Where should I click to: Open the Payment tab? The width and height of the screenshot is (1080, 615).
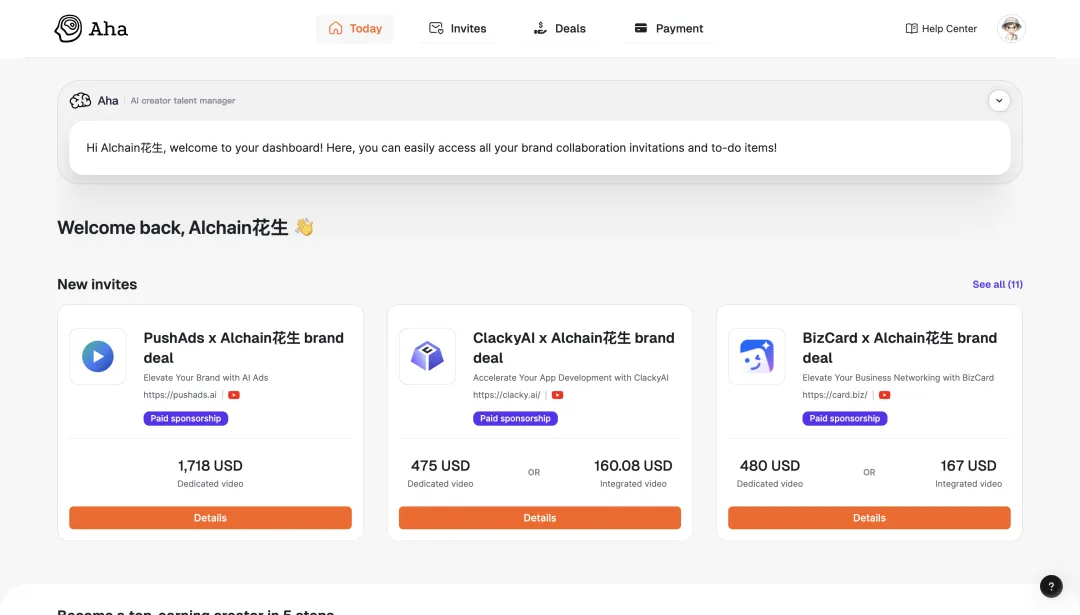(x=669, y=29)
